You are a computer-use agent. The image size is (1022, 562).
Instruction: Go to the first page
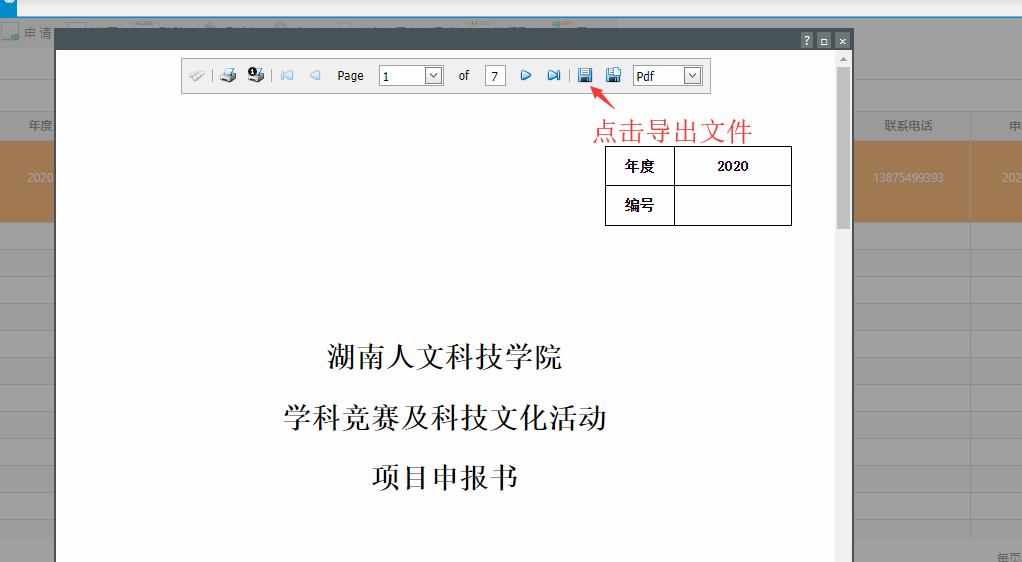click(x=287, y=76)
